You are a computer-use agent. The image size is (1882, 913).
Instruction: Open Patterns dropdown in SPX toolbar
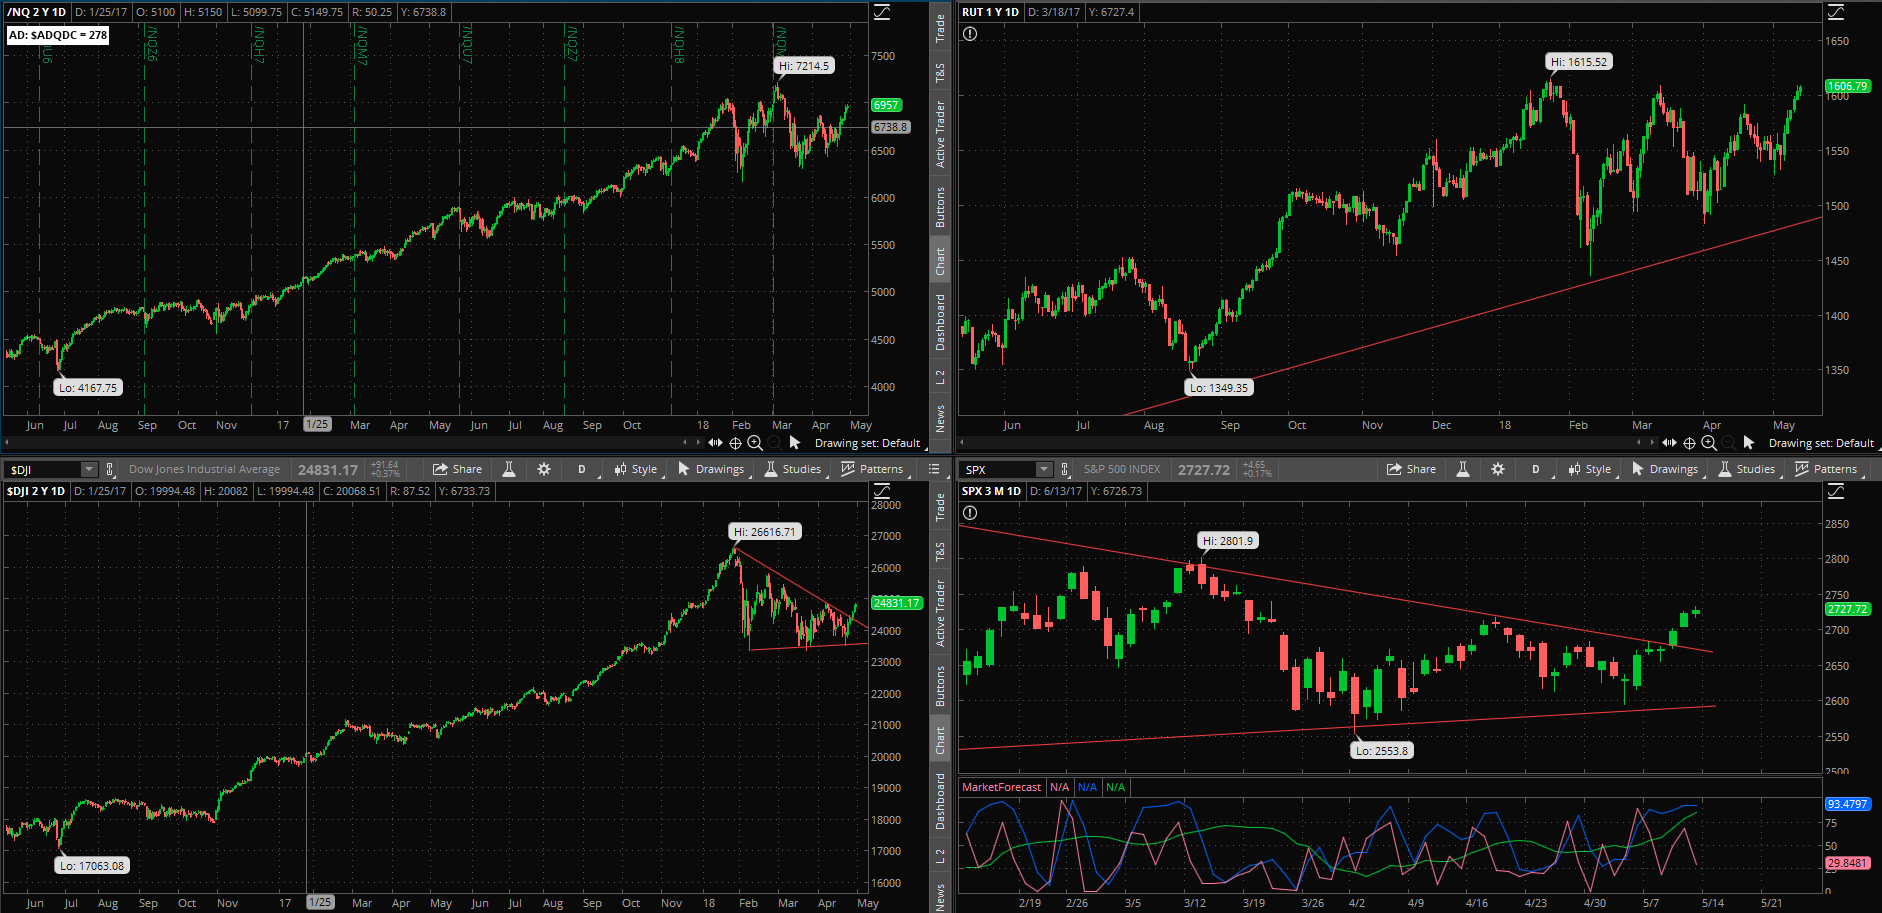[x=1827, y=469]
